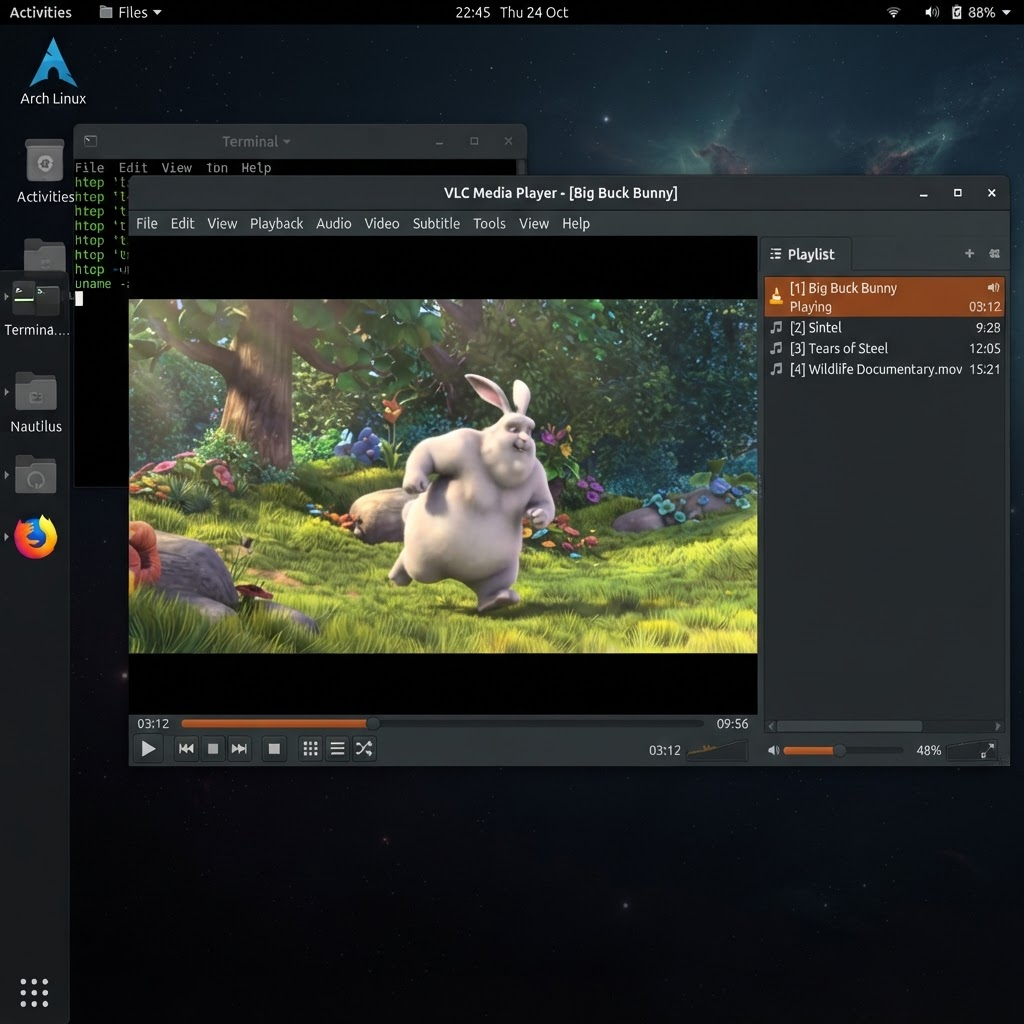The width and height of the screenshot is (1024, 1024).
Task: Click the square button left of the grid icon
Action: (x=274, y=748)
